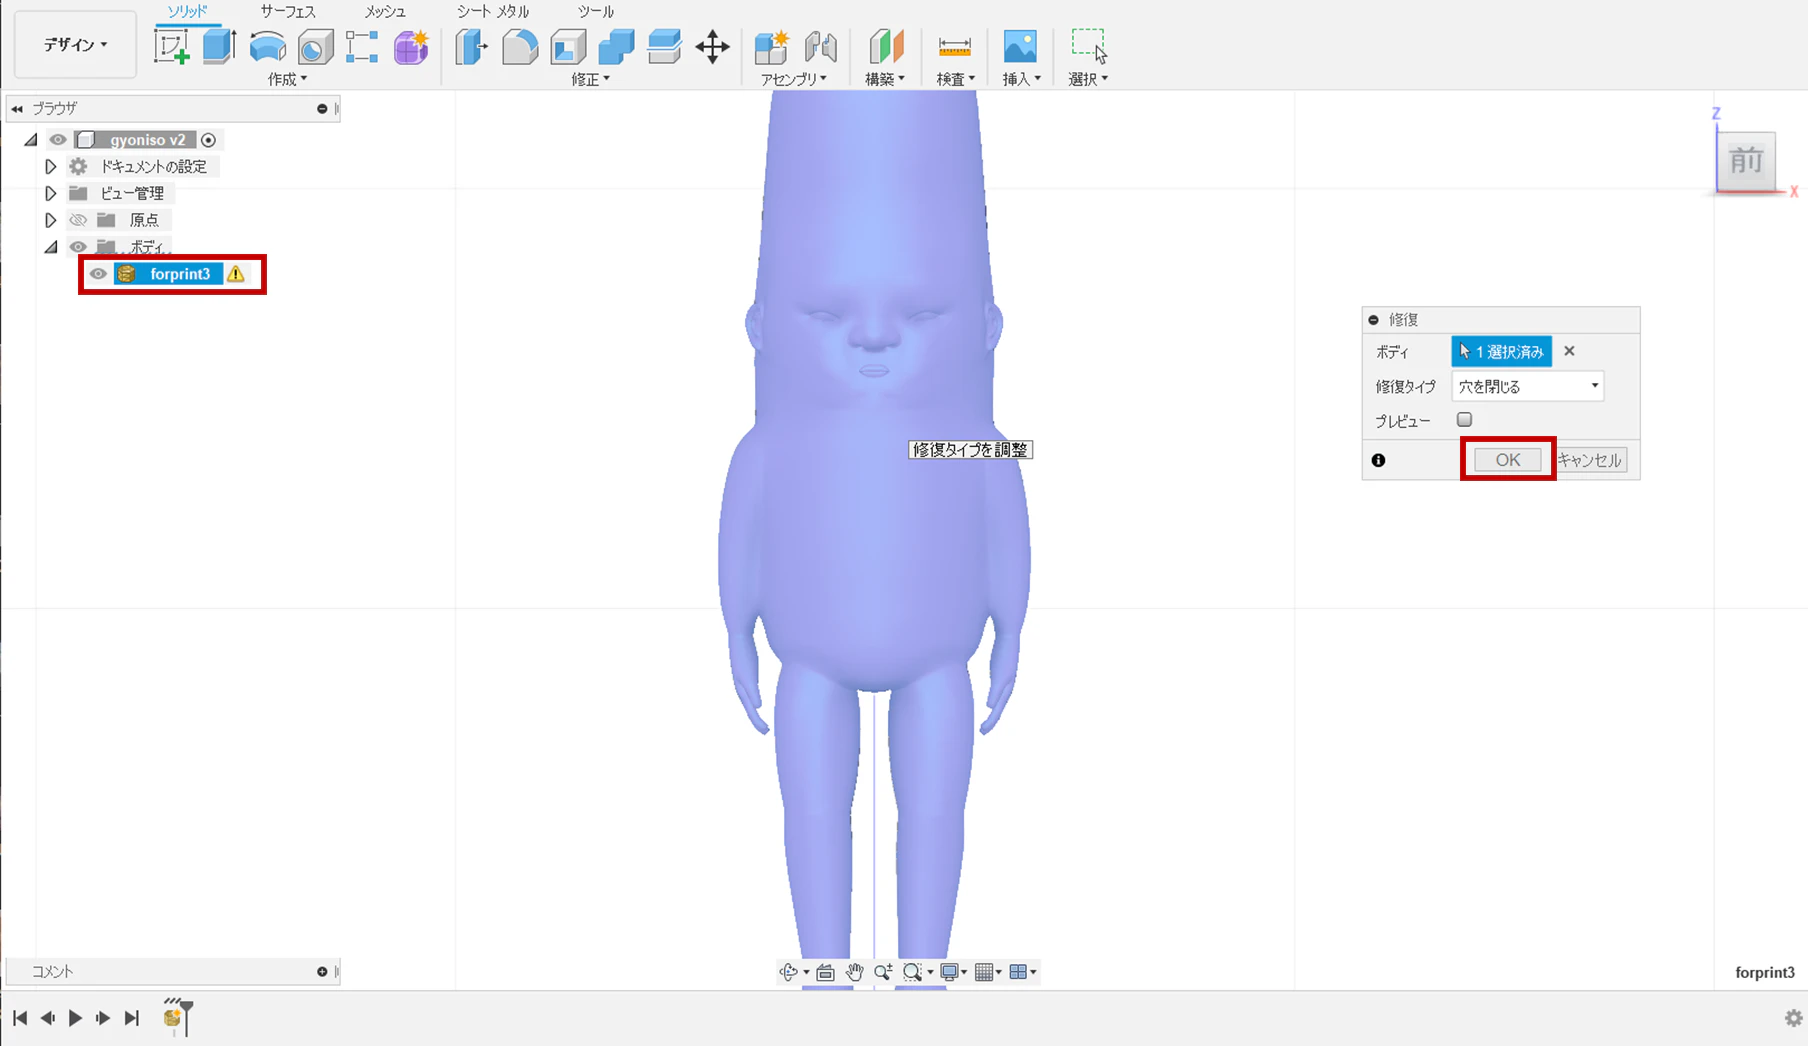Select the Create Sketch tool

171,46
